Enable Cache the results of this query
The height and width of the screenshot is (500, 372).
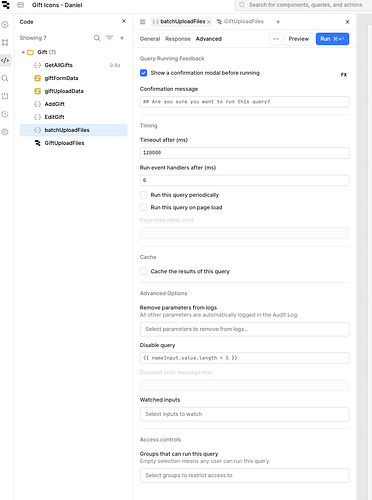coord(144,272)
